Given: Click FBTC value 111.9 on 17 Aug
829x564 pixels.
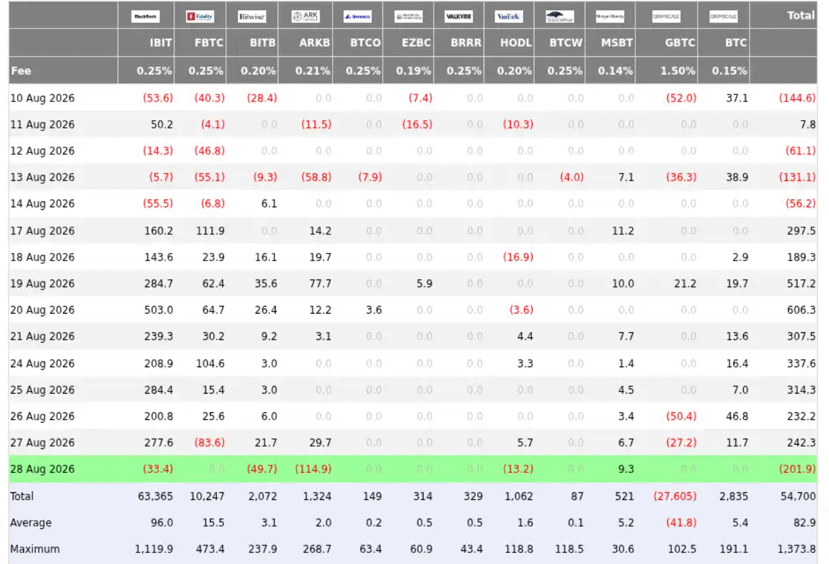Looking at the screenshot, I should (x=210, y=231).
